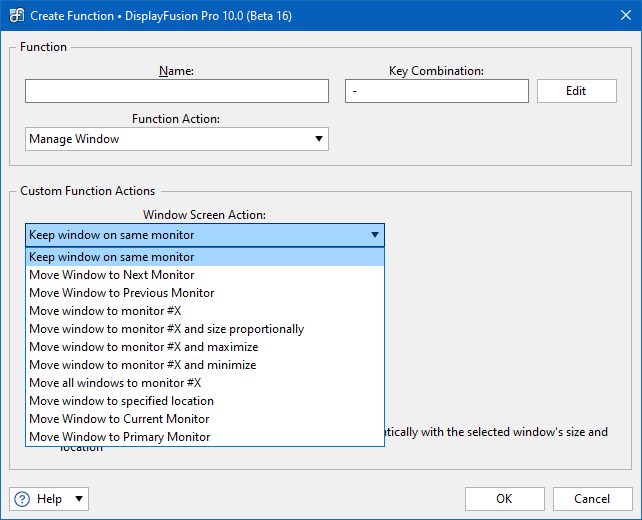Choose Move Window to Previous Monitor
The height and width of the screenshot is (520, 642).
205,293
